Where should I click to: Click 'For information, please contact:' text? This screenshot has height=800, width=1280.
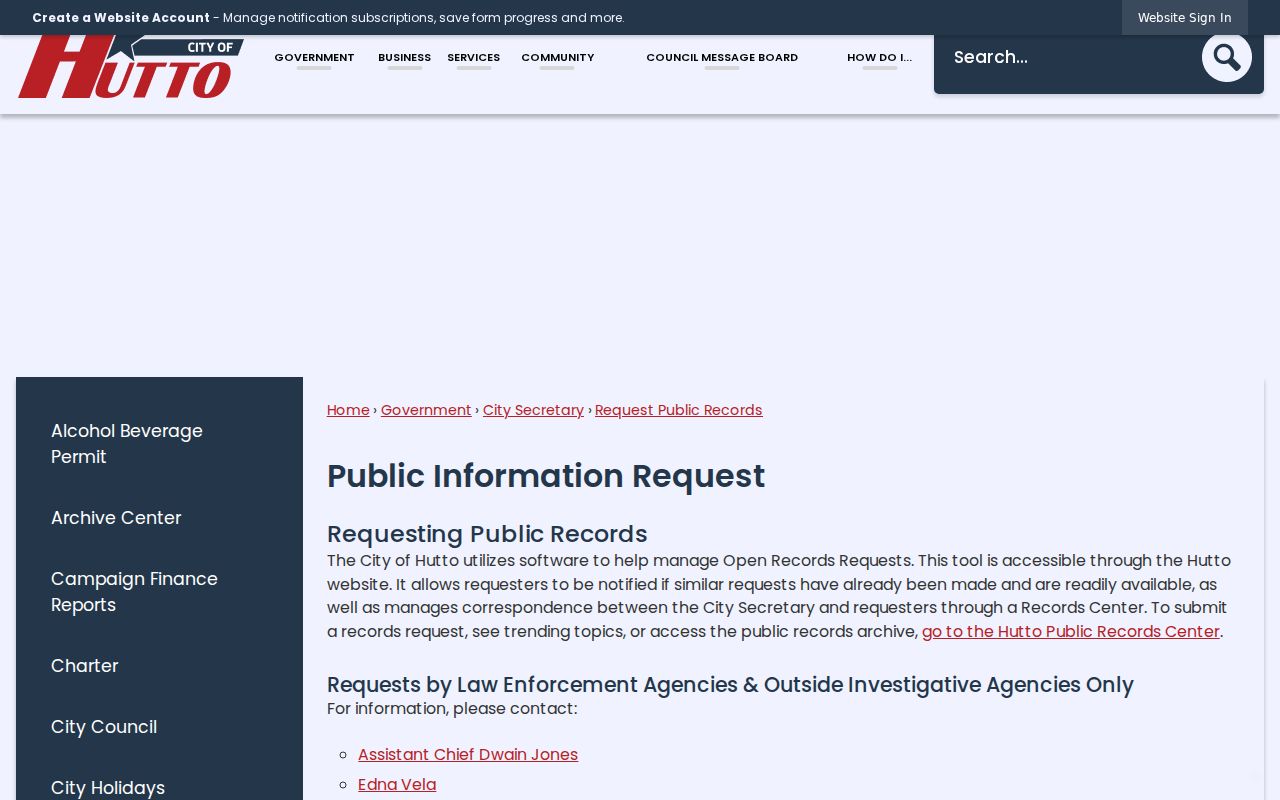(452, 709)
